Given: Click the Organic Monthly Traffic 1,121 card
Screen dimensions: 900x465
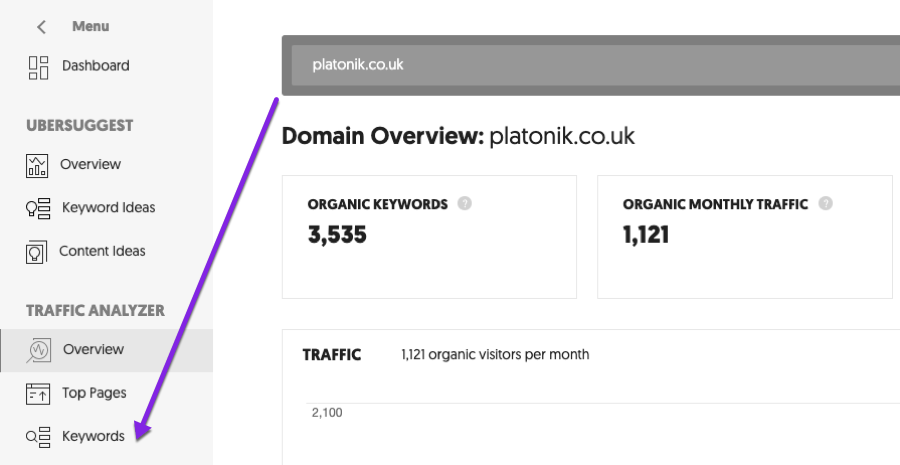Looking at the screenshot, I should (x=744, y=237).
